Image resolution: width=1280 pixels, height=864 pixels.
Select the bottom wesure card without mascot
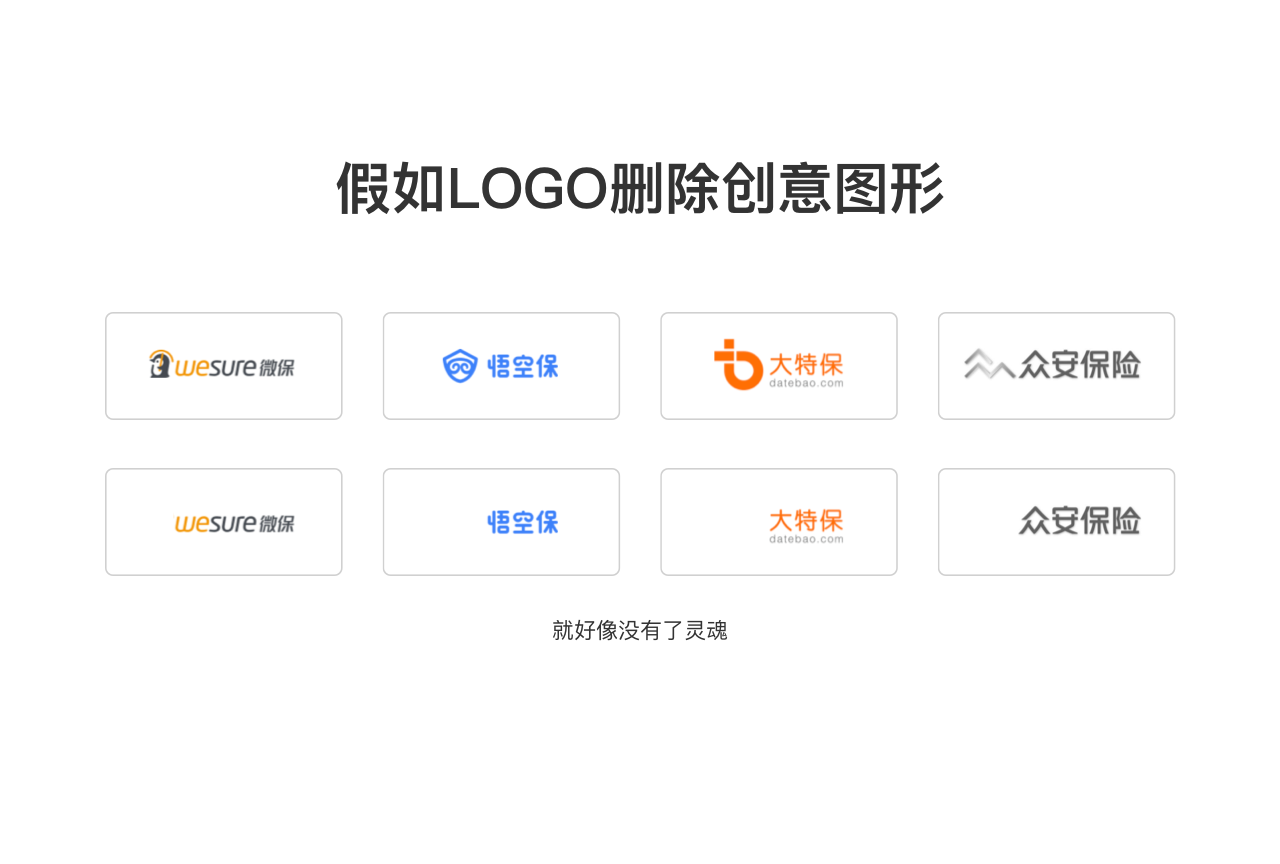(224, 522)
